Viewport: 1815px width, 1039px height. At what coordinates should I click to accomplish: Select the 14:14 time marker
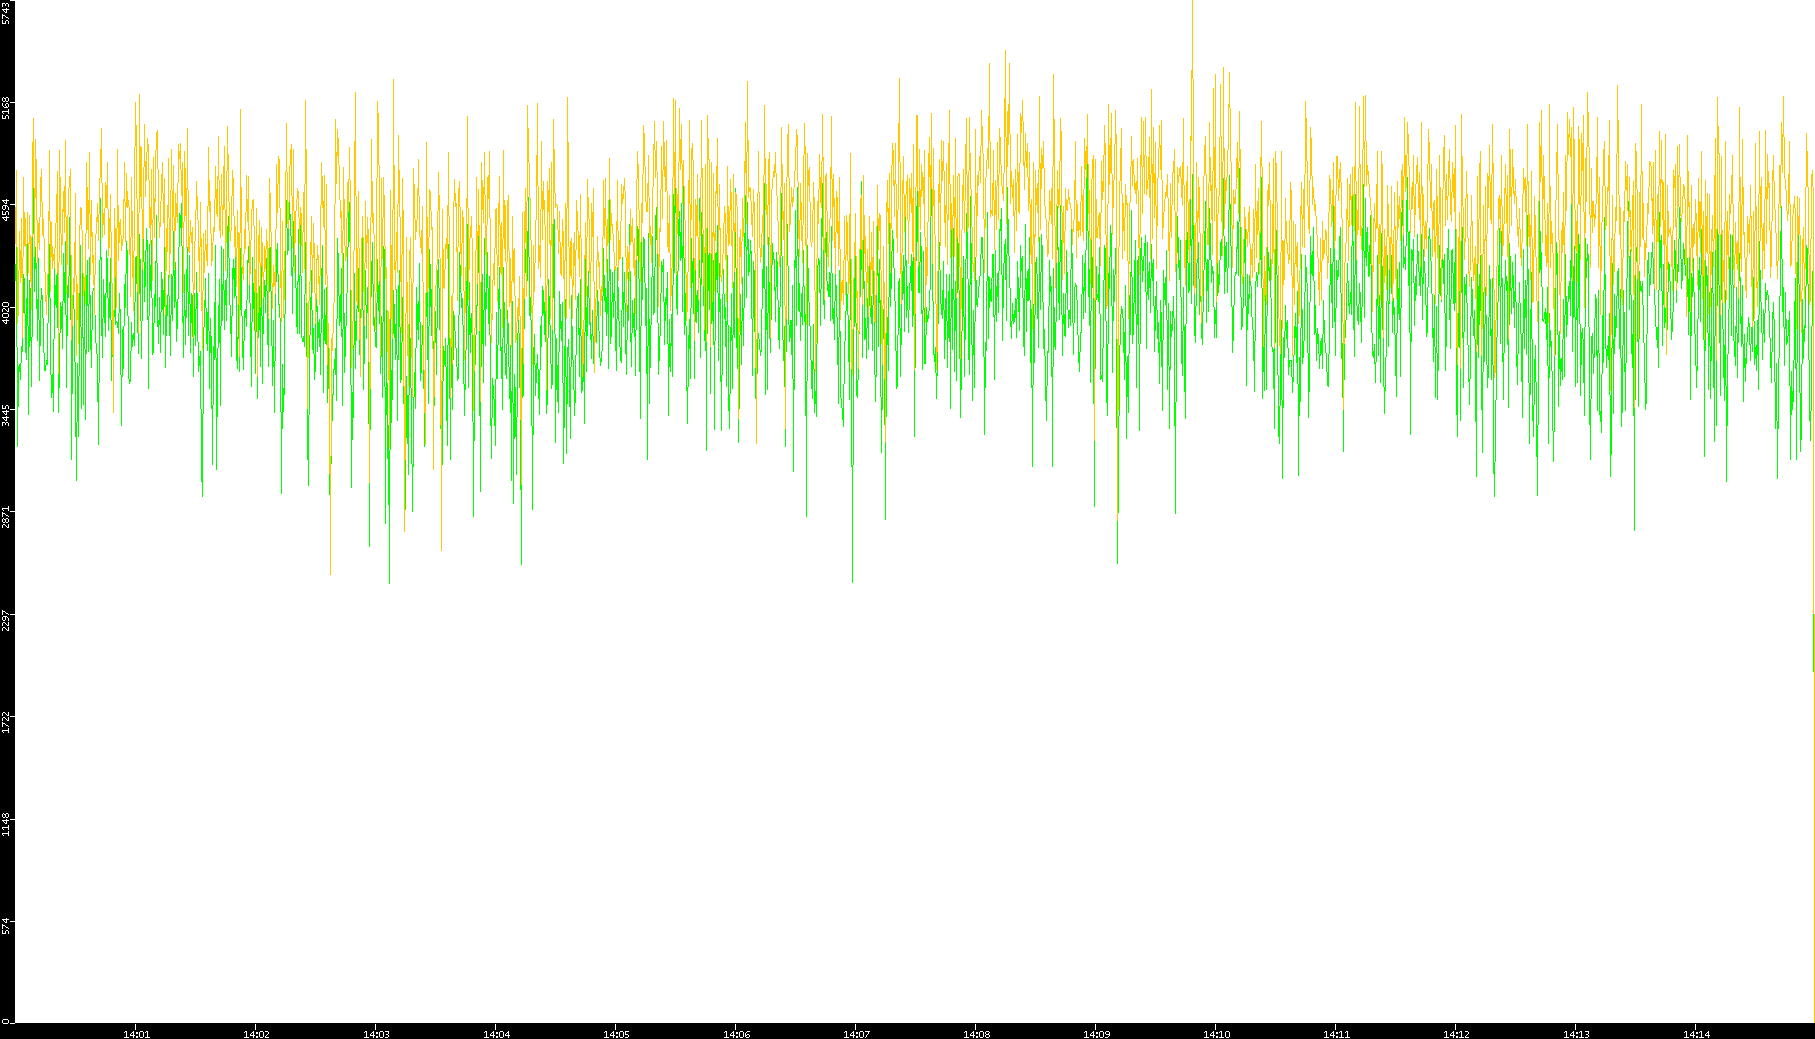(1696, 1034)
